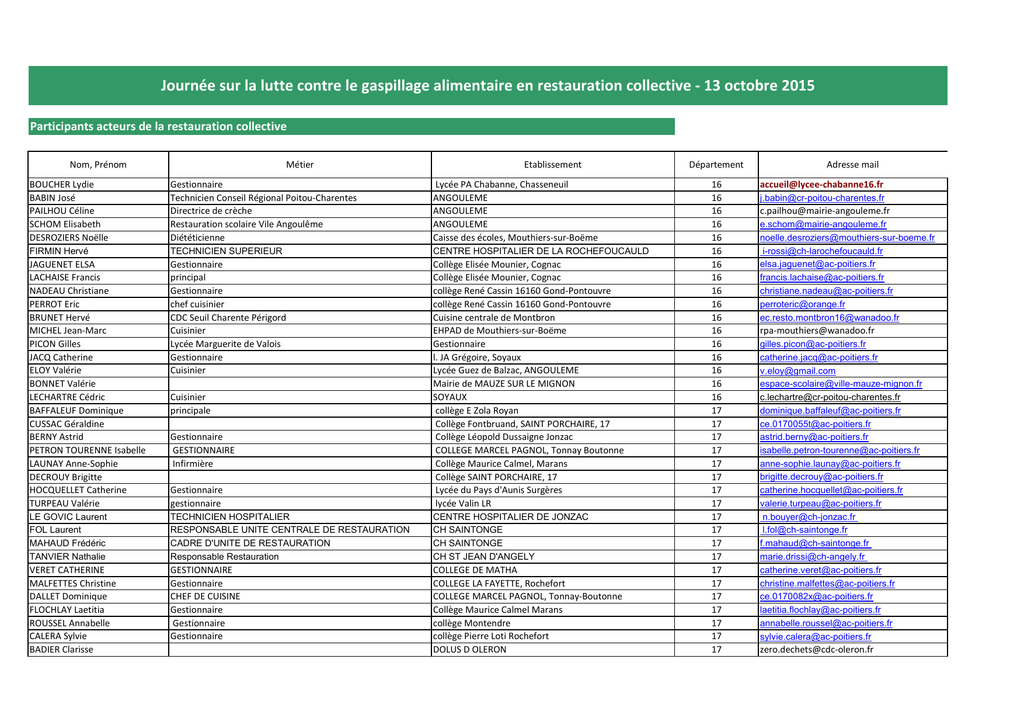The width and height of the screenshot is (1024, 725).
Task: Click perroteric@orange.fr email link
Action: pyautogui.click(x=802, y=304)
